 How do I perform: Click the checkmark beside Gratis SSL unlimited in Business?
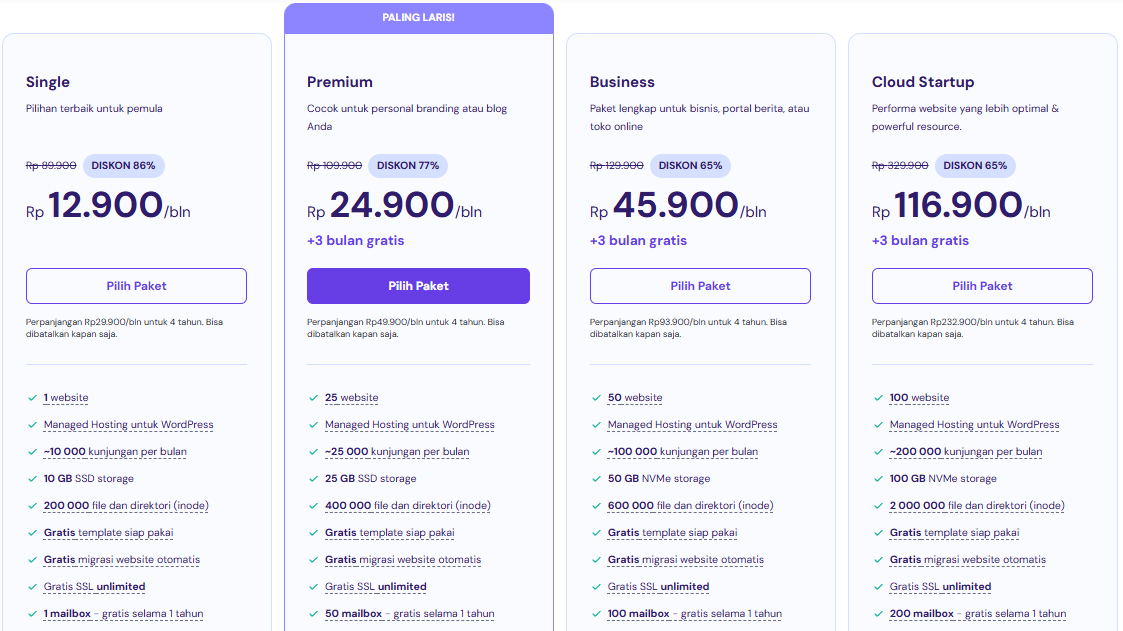pos(597,587)
